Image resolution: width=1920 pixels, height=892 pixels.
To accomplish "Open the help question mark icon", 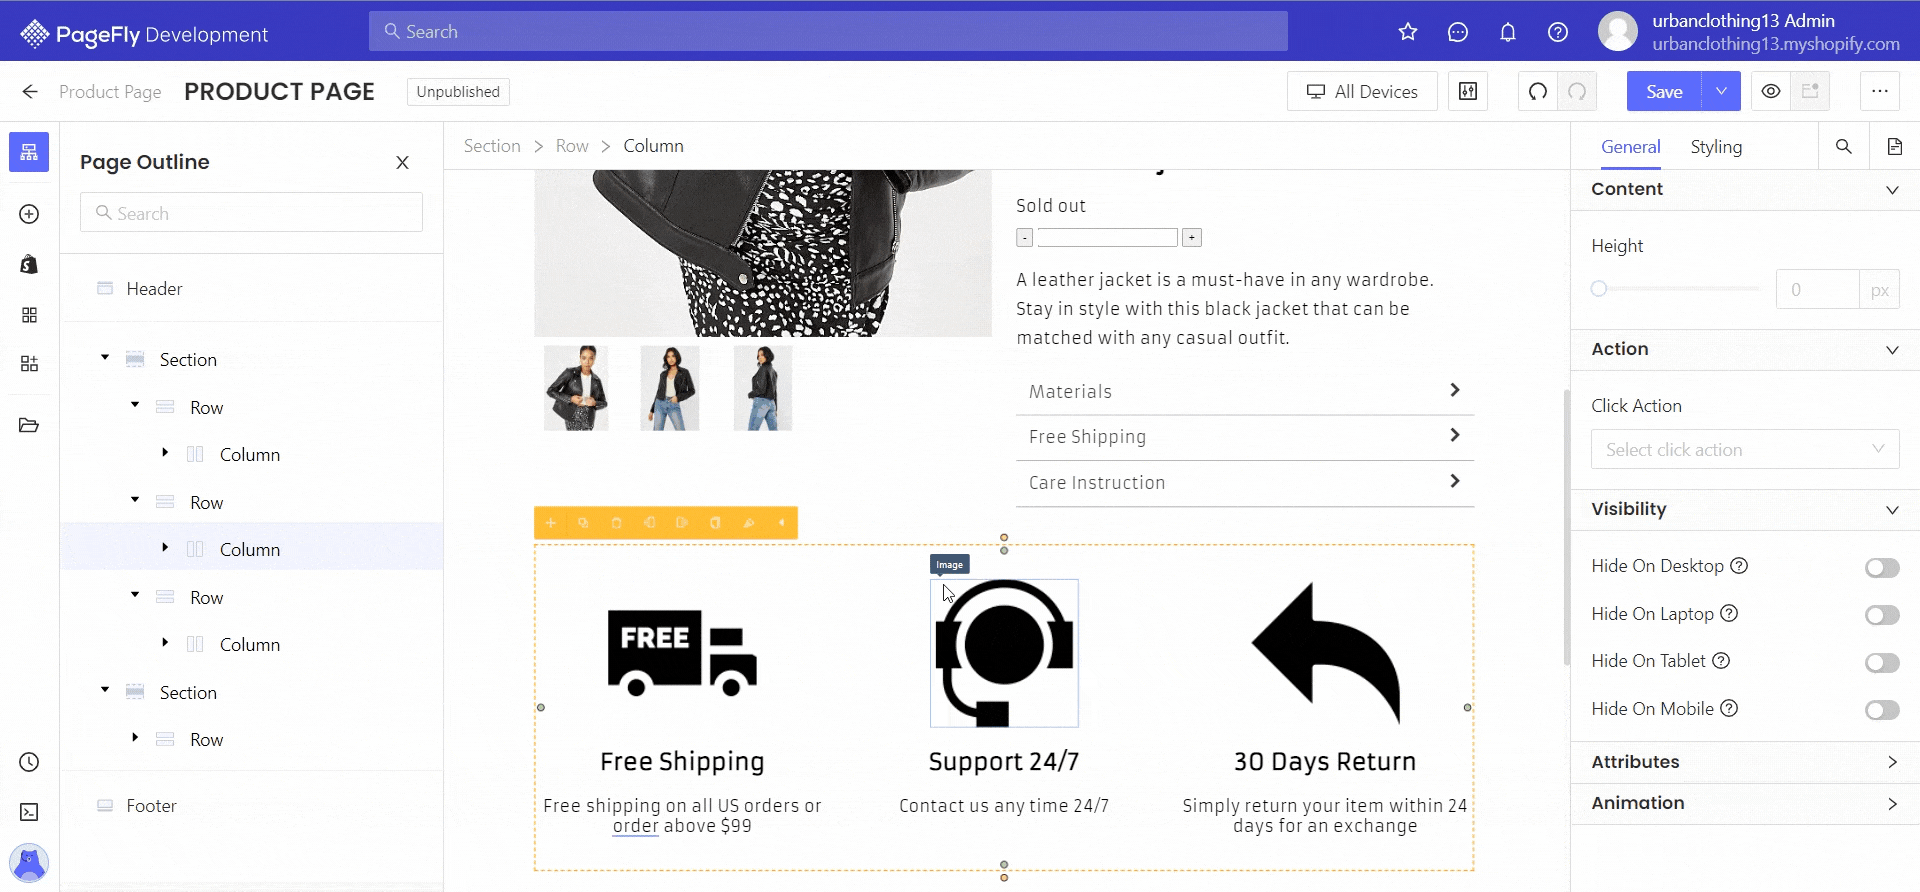I will tap(1558, 32).
